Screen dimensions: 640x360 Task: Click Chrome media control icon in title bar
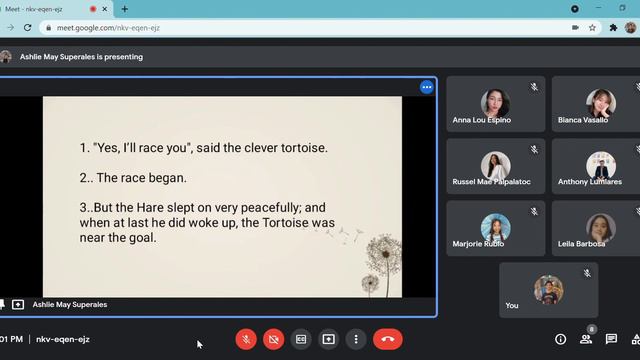pyautogui.click(x=575, y=9)
